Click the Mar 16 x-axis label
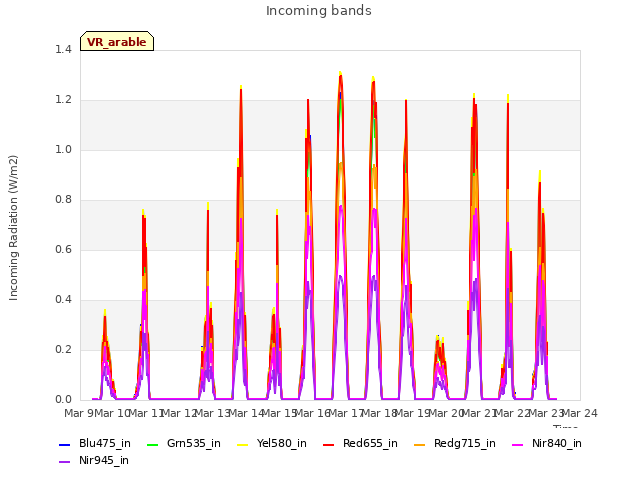This screenshot has height=480, width=640. [313, 413]
